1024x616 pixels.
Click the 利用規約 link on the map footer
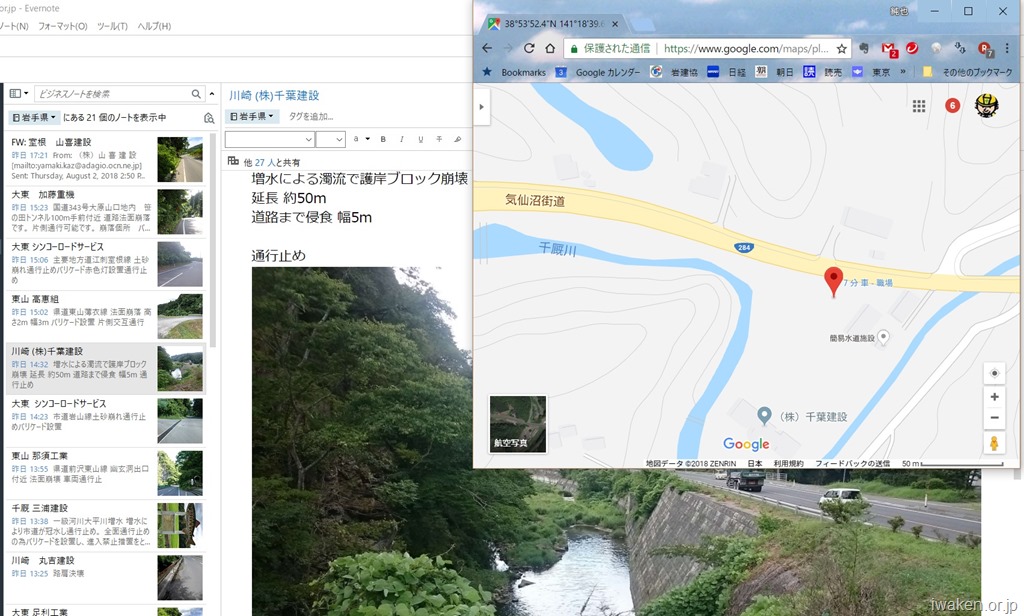coord(788,463)
